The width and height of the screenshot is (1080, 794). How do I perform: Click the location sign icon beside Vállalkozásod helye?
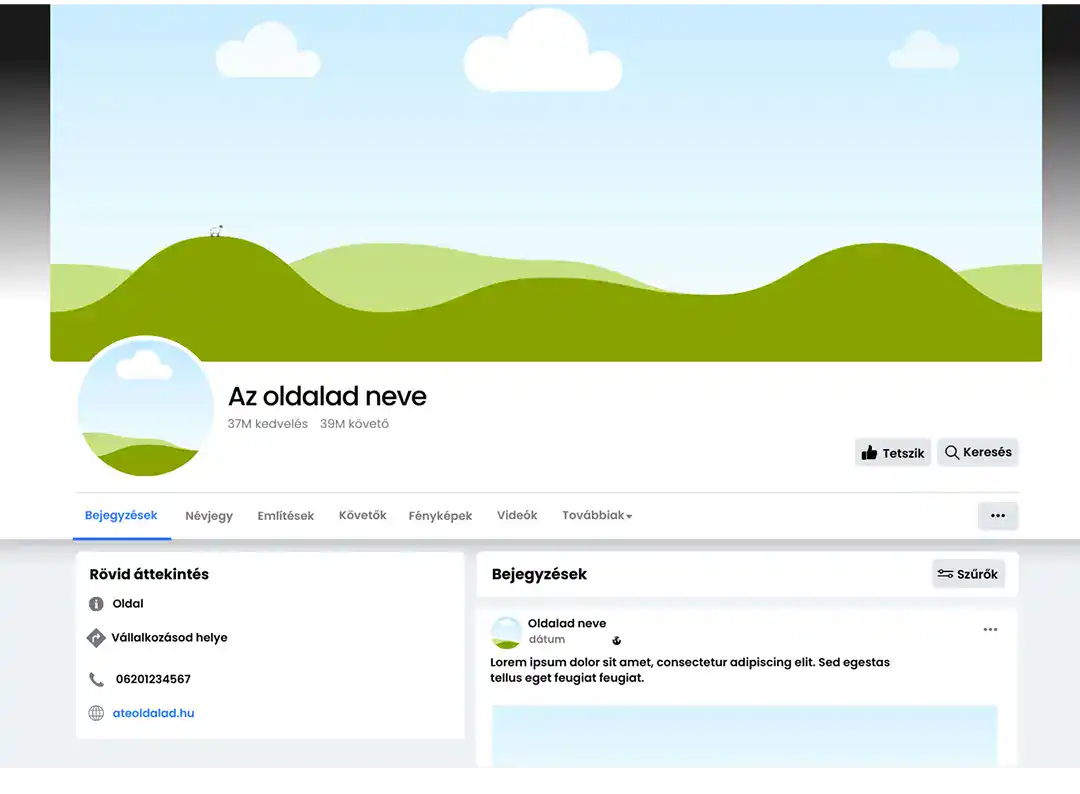click(96, 638)
